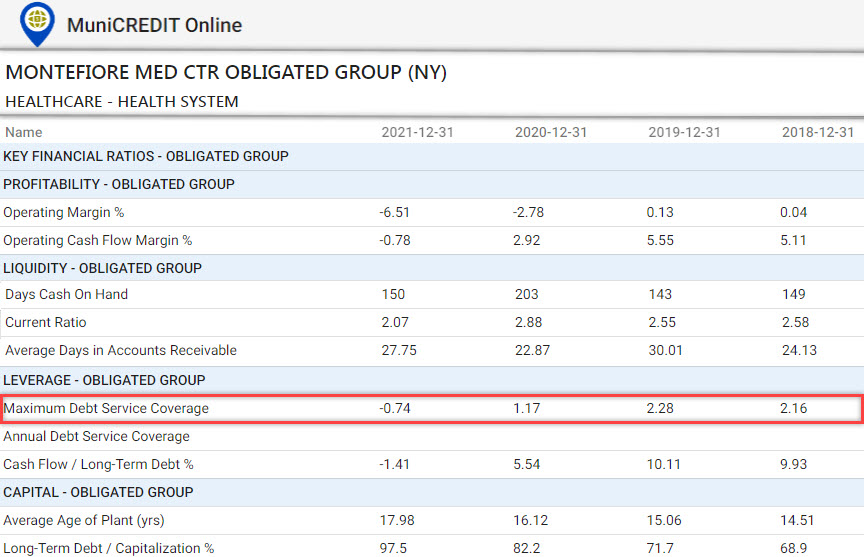Screen dimensions: 864x557
Task: Click Average Age of Plant value 15.06
Action: click(664, 521)
